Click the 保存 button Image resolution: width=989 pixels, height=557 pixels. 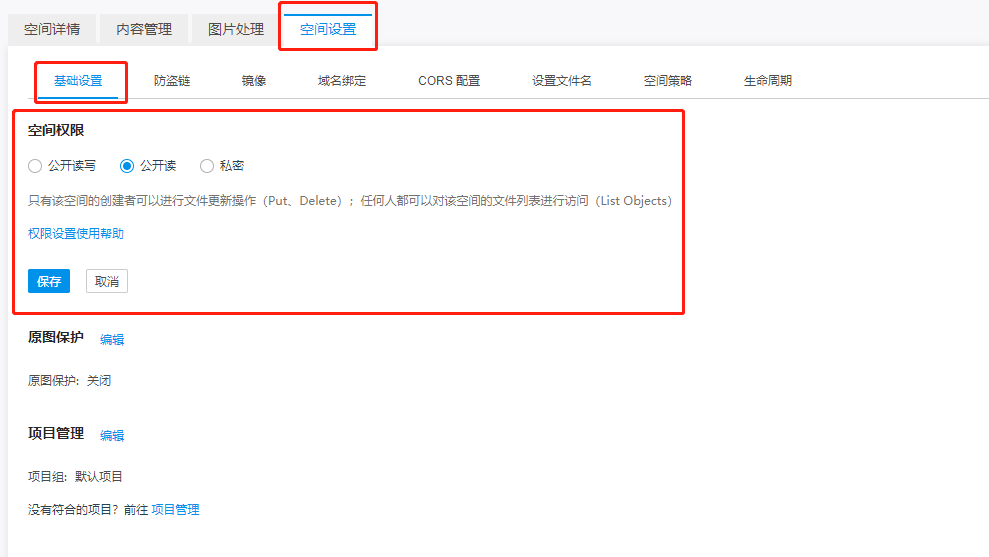[49, 281]
